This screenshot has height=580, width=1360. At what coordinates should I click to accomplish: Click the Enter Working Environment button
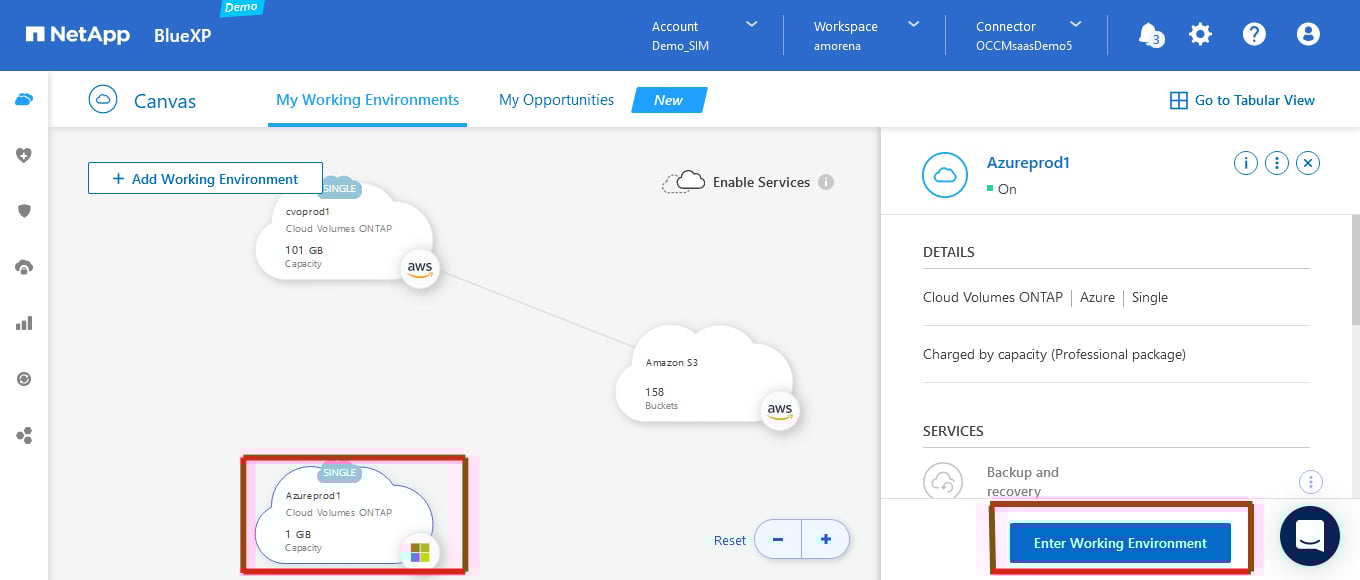[x=1120, y=543]
